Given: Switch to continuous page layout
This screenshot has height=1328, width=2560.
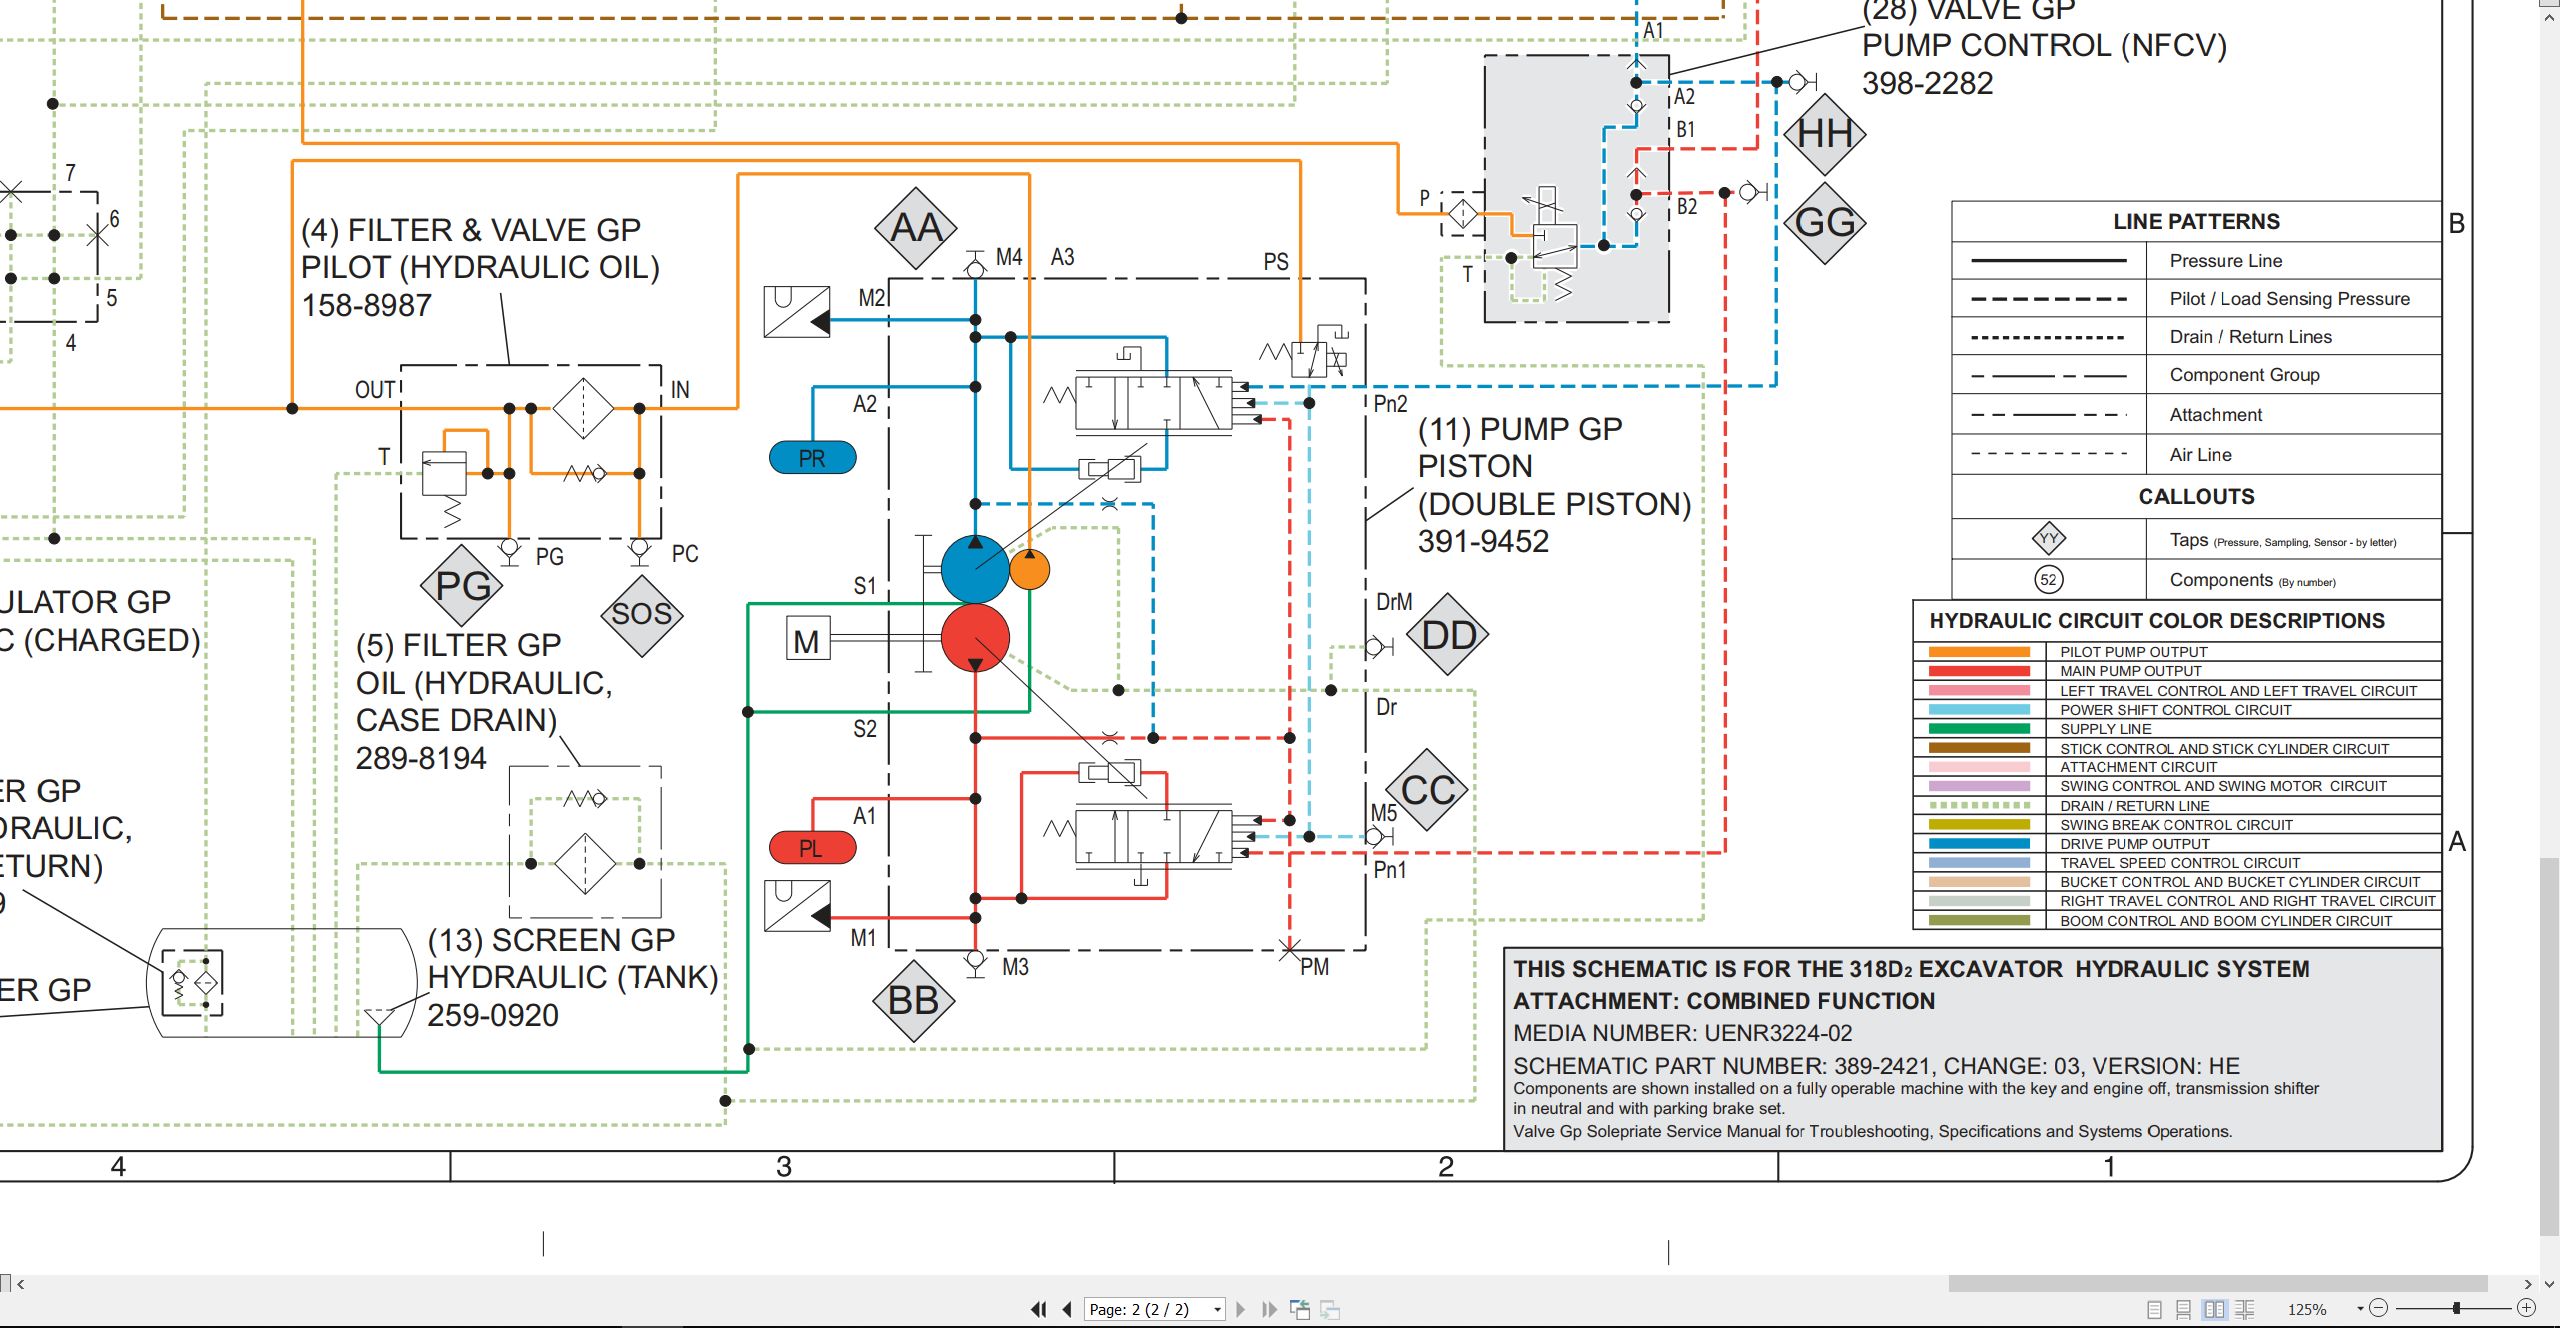Looking at the screenshot, I should coord(2184,1309).
